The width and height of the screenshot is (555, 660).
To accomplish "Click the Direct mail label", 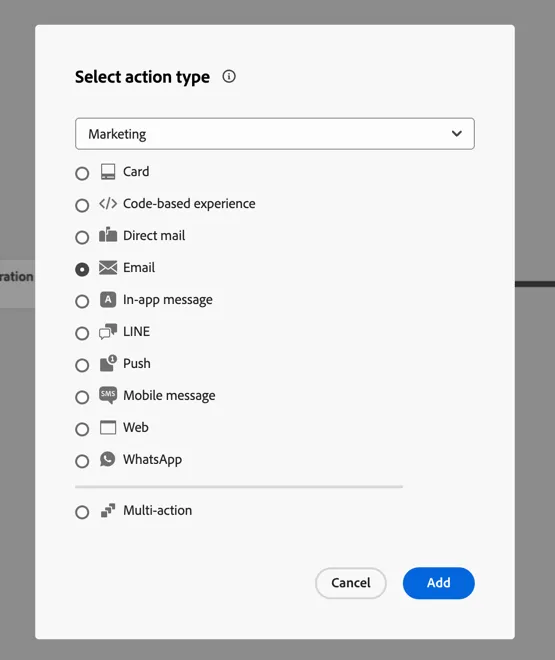I will point(154,236).
